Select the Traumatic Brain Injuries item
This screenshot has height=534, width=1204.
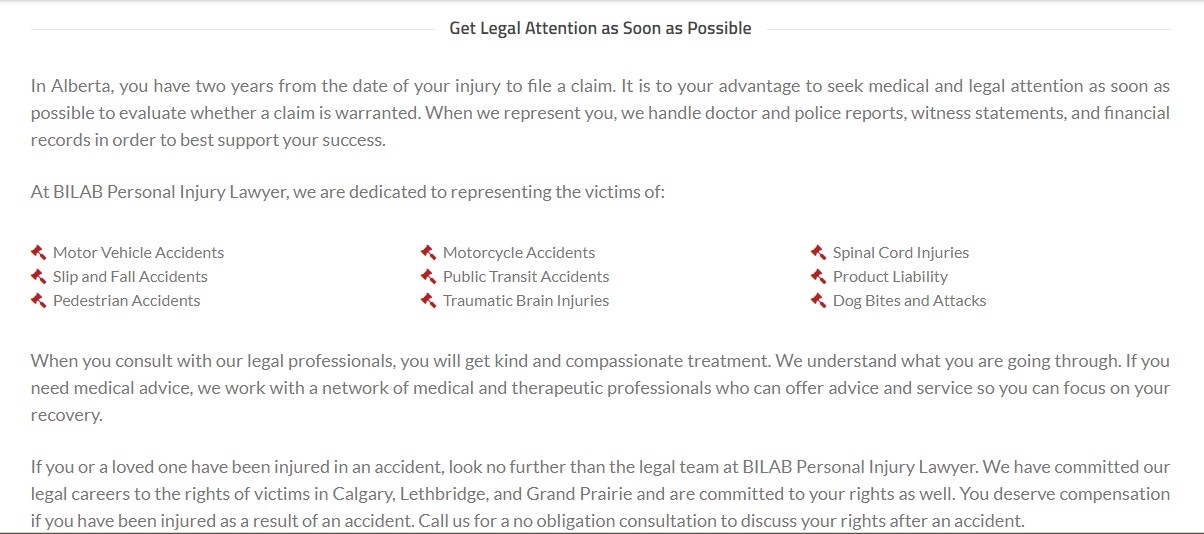526,301
